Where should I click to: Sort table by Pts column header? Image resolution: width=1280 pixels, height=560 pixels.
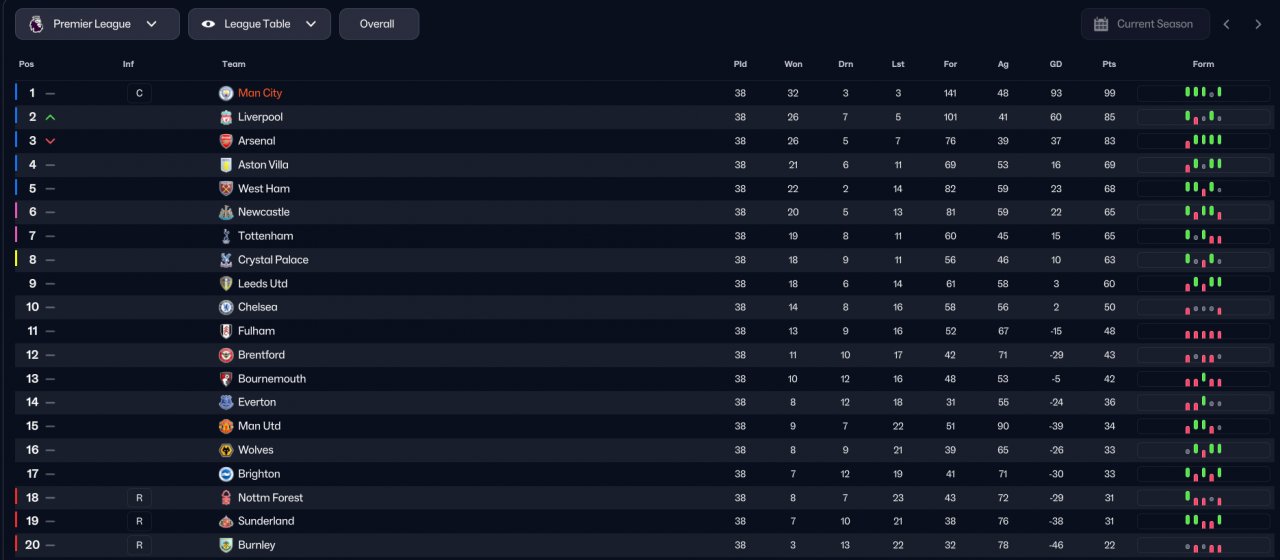[x=1109, y=64]
